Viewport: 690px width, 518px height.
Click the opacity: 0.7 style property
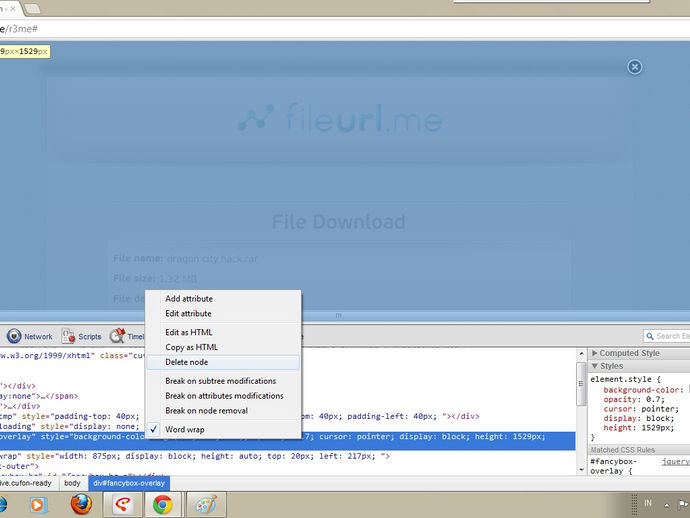point(634,399)
